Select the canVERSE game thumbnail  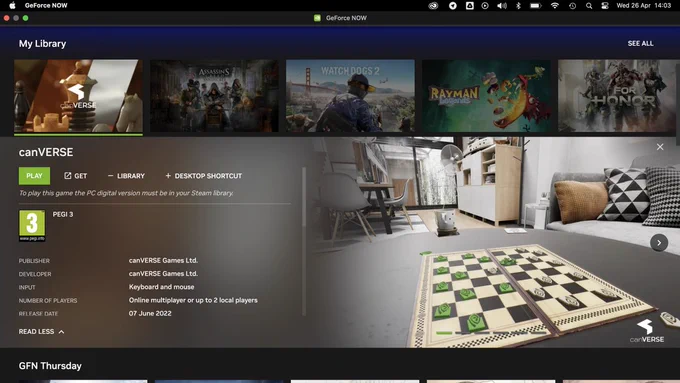pos(78,96)
